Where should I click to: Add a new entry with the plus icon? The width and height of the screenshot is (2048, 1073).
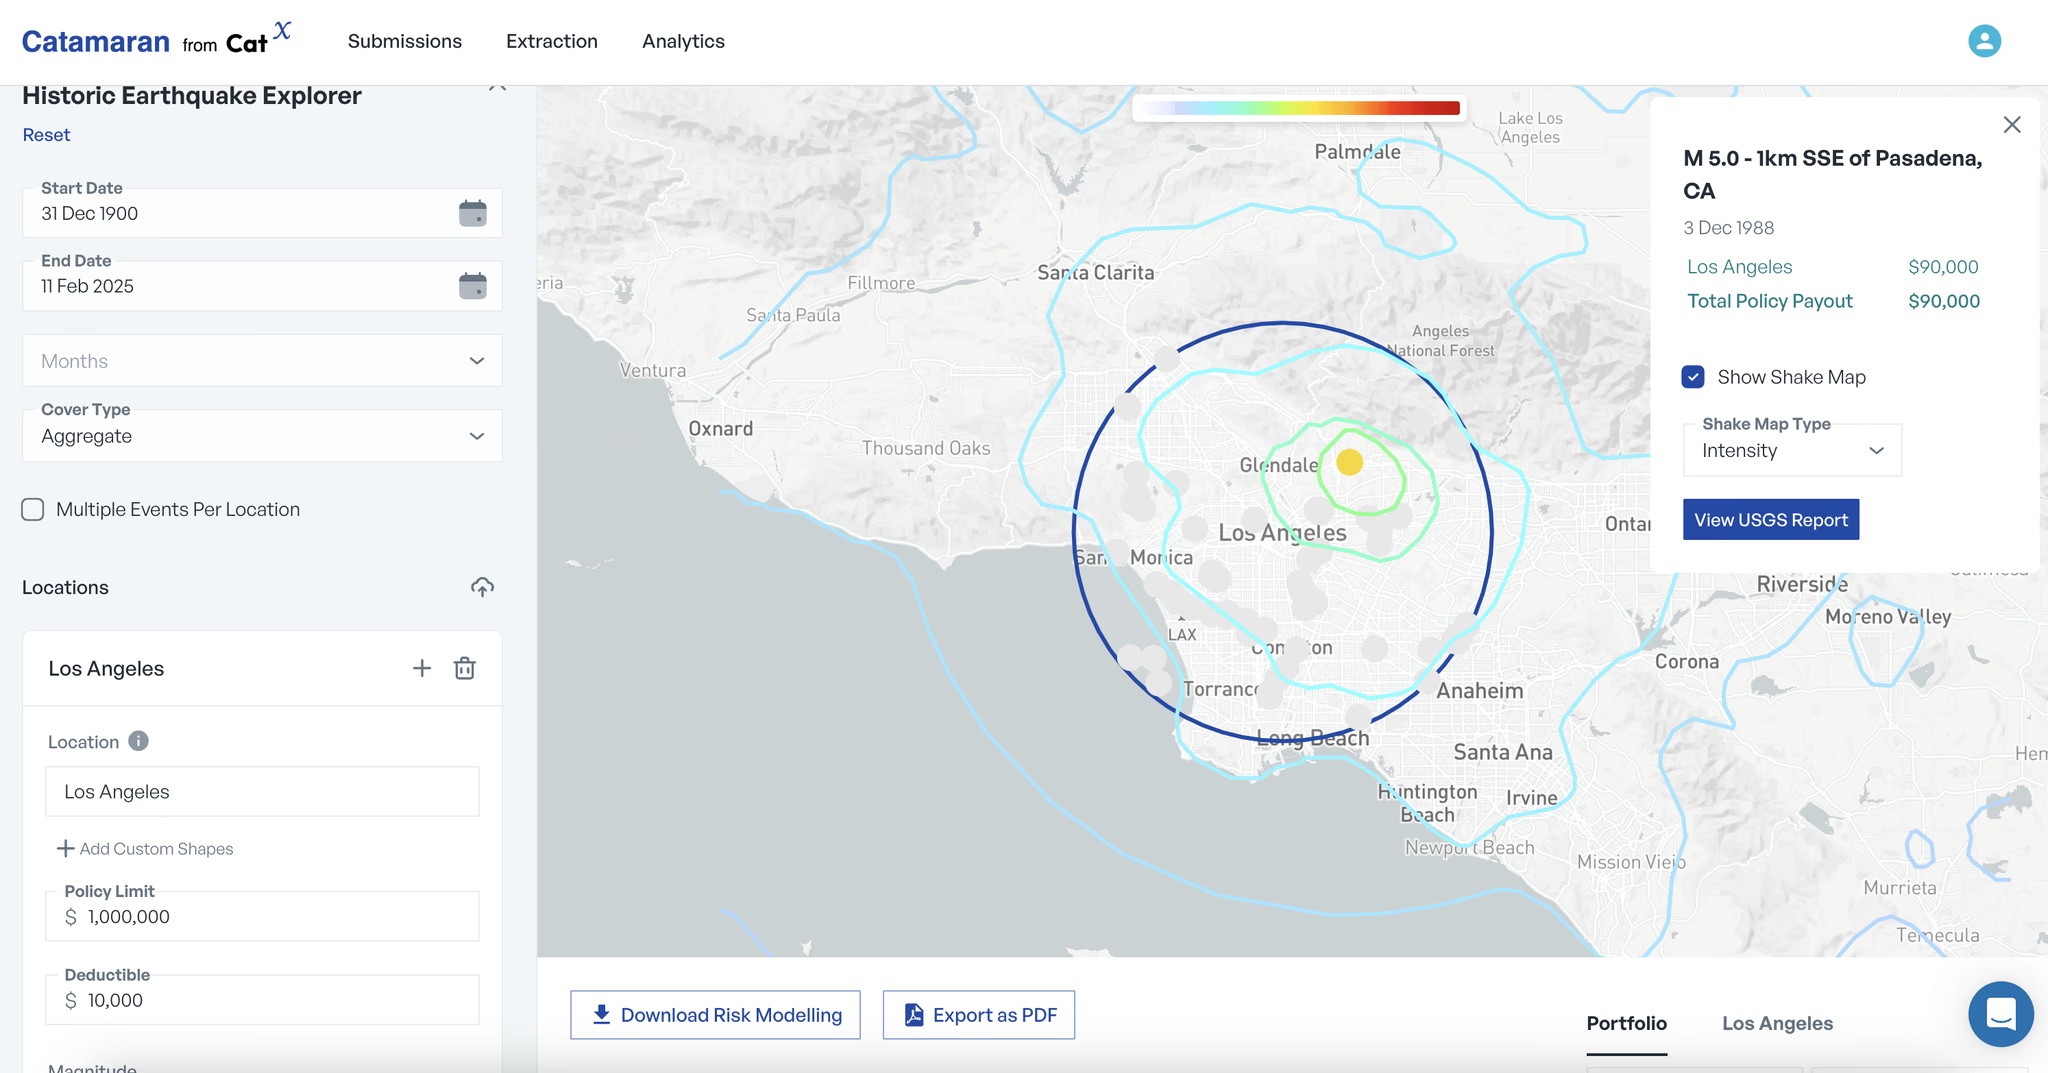coord(422,668)
